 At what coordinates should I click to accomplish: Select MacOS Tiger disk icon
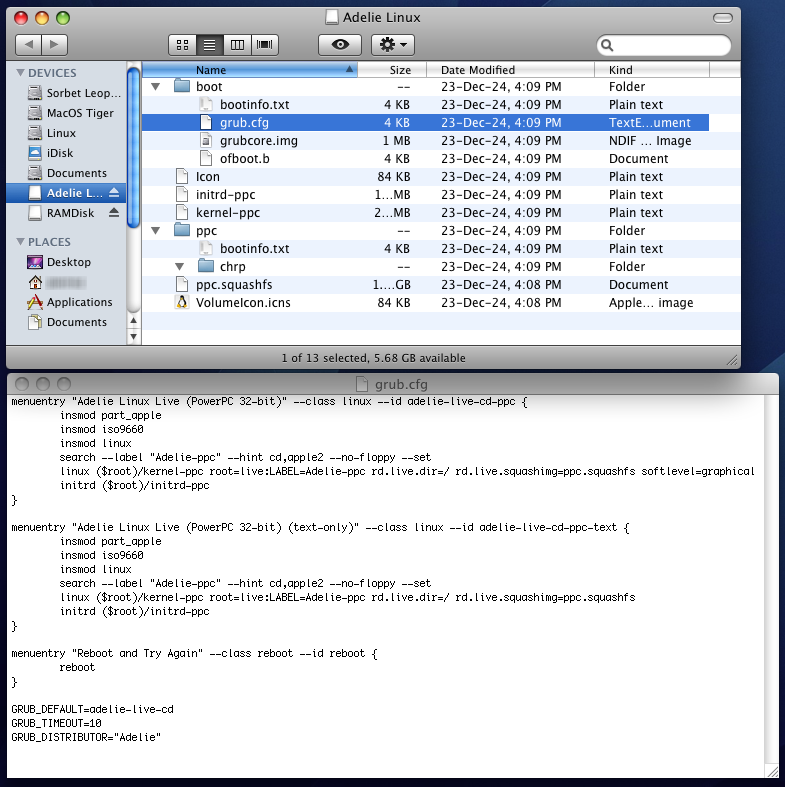tap(35, 113)
